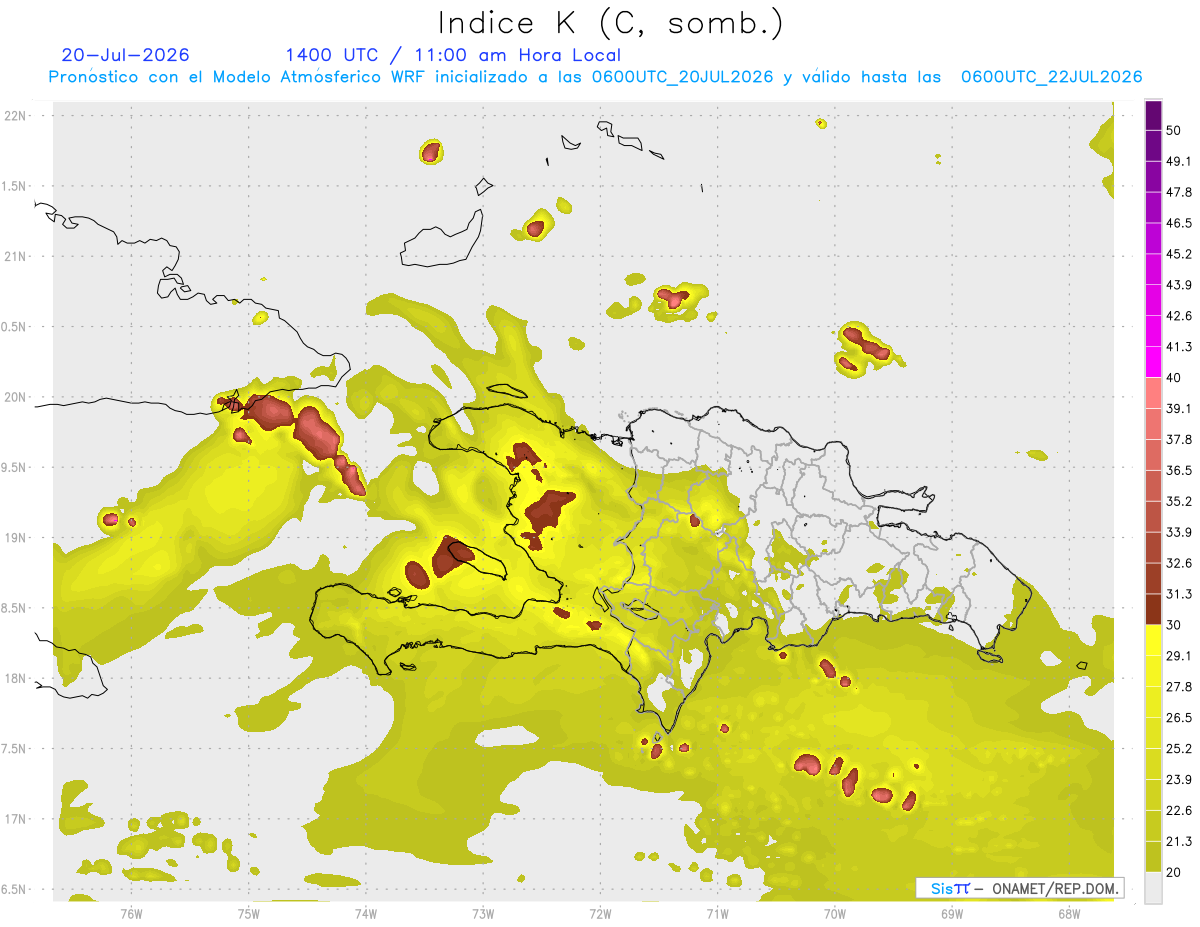The height and width of the screenshot is (927, 1200).
Task: Click the 'Indice K (C, somb.)' title
Action: (x=610, y=23)
